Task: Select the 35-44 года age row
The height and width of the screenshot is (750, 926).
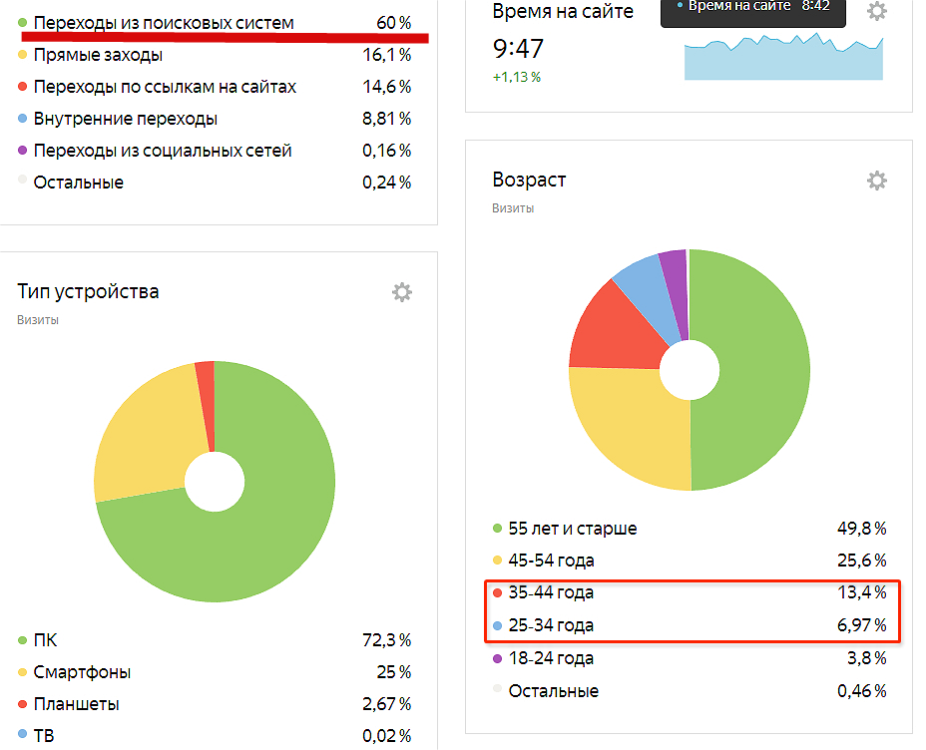Action: (551, 593)
